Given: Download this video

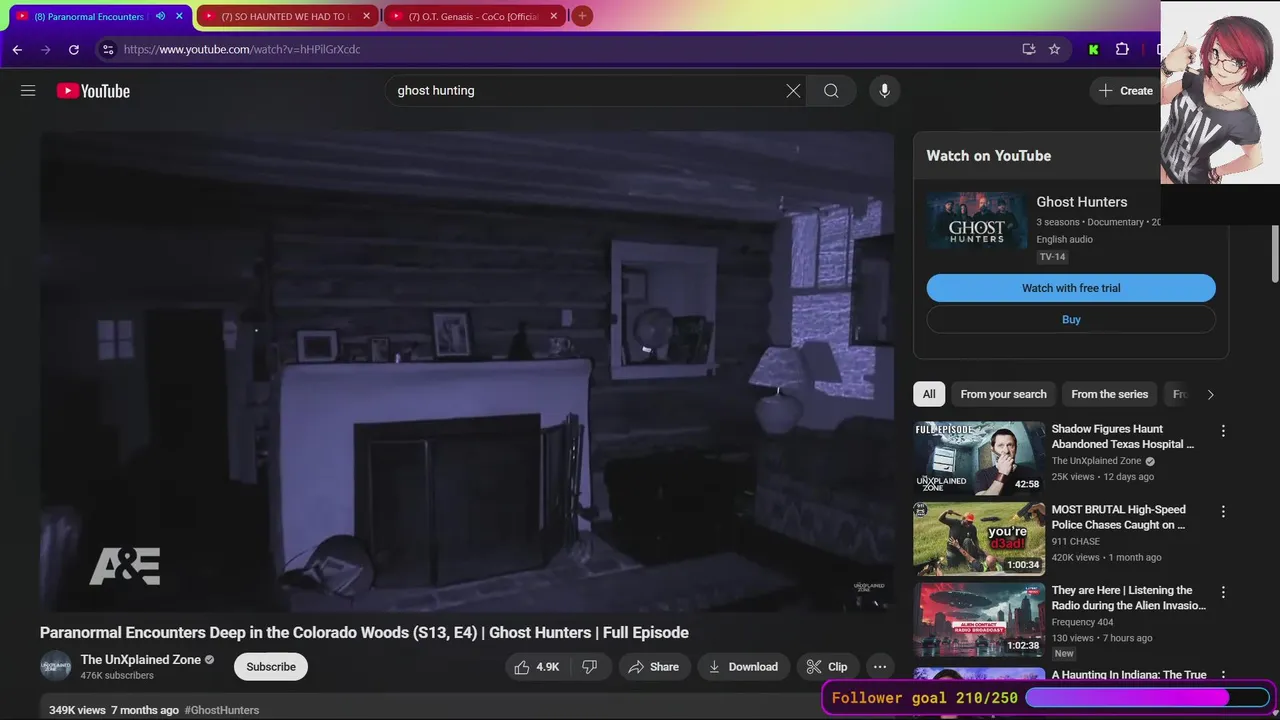Looking at the screenshot, I should (x=744, y=667).
